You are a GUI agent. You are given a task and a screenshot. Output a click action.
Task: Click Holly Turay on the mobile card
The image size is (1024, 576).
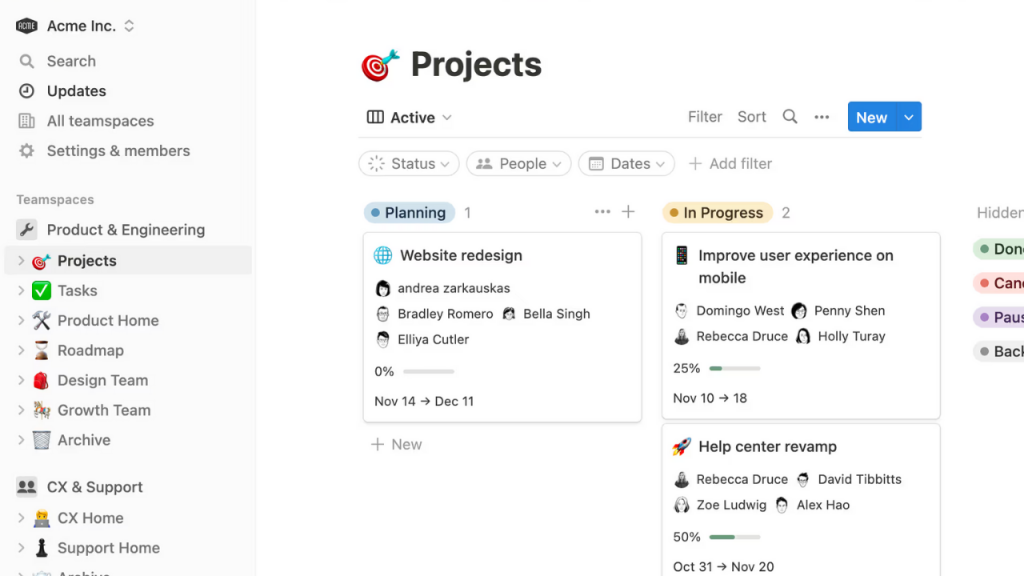click(x=852, y=336)
